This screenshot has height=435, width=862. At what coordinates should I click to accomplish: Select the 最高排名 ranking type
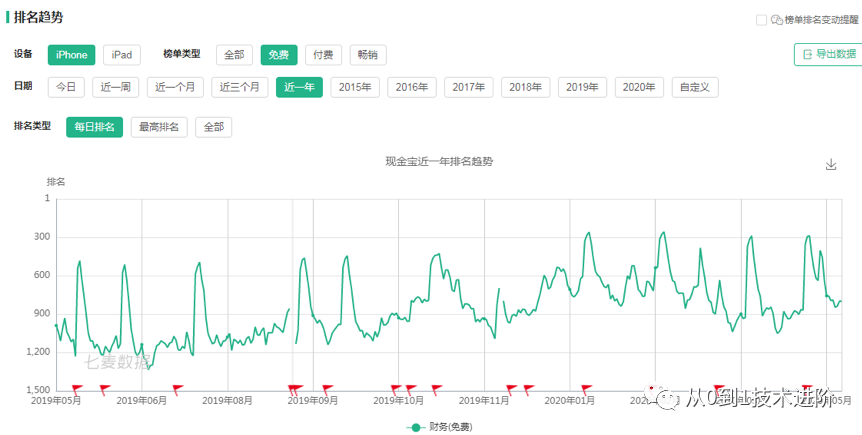click(x=159, y=127)
